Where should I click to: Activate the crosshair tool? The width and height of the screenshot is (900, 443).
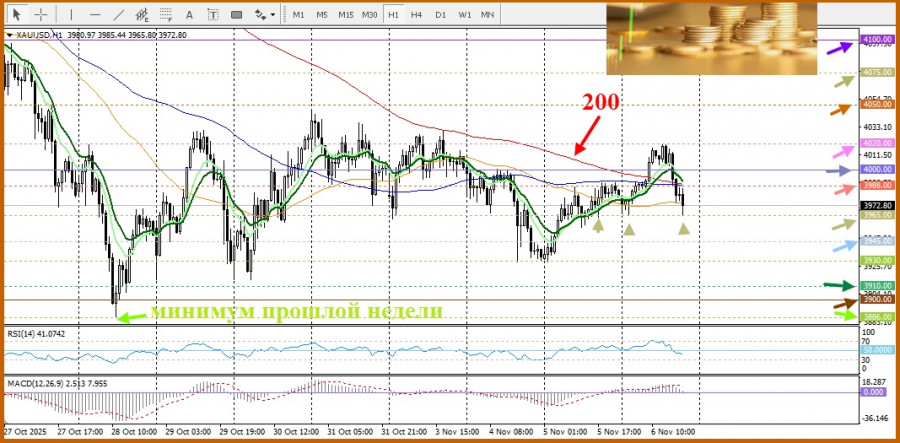41,14
